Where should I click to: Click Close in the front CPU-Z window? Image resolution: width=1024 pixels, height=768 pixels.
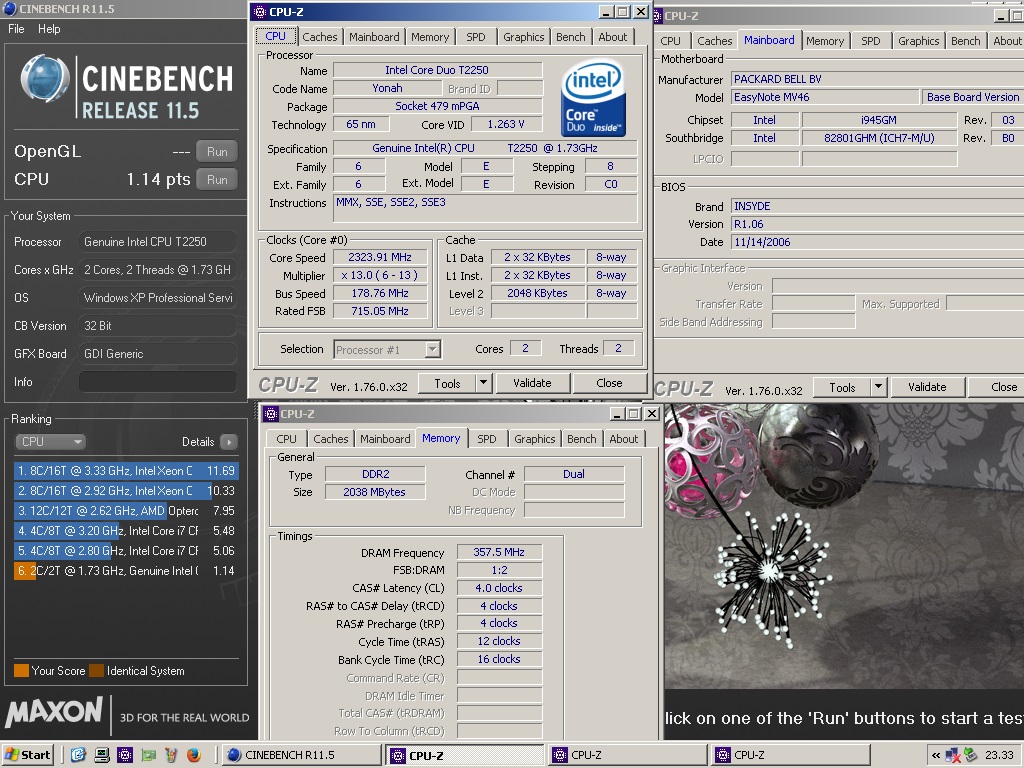point(609,383)
